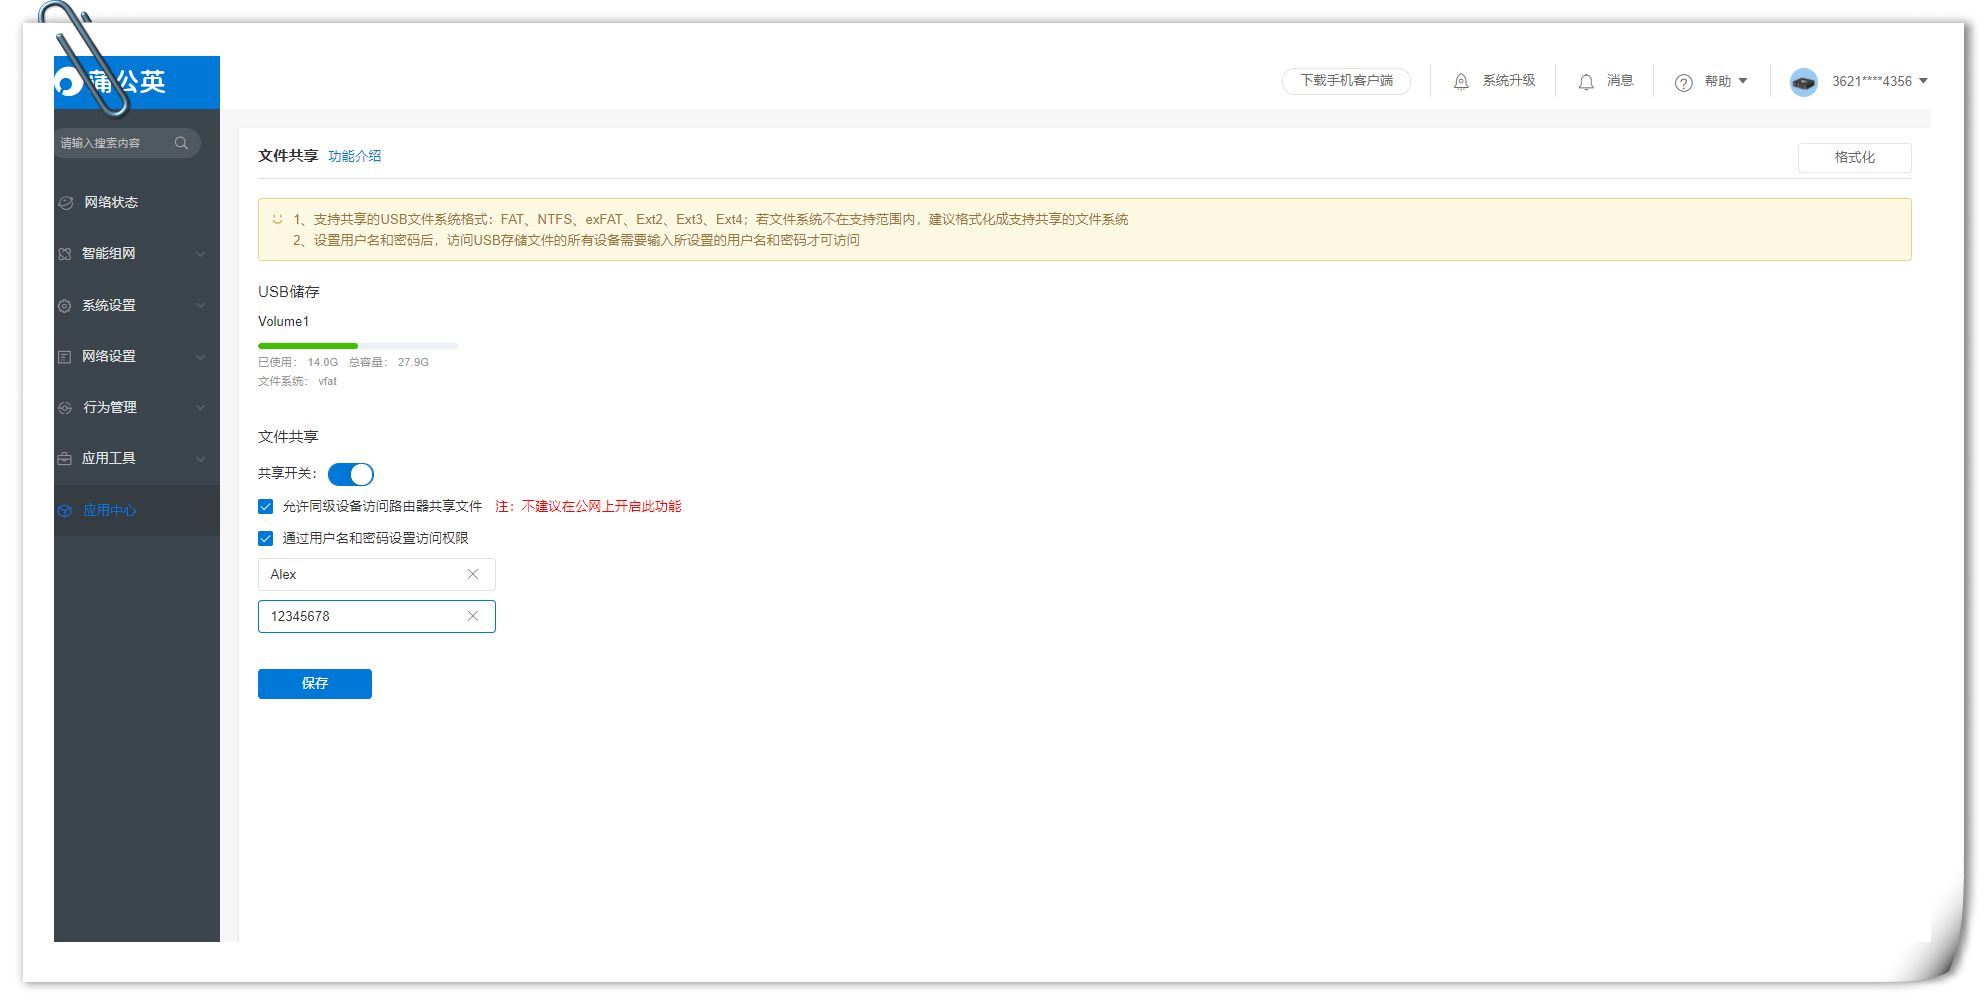Click the 格式化 format button
Screen dimensions: 1987x1005
click(1854, 157)
